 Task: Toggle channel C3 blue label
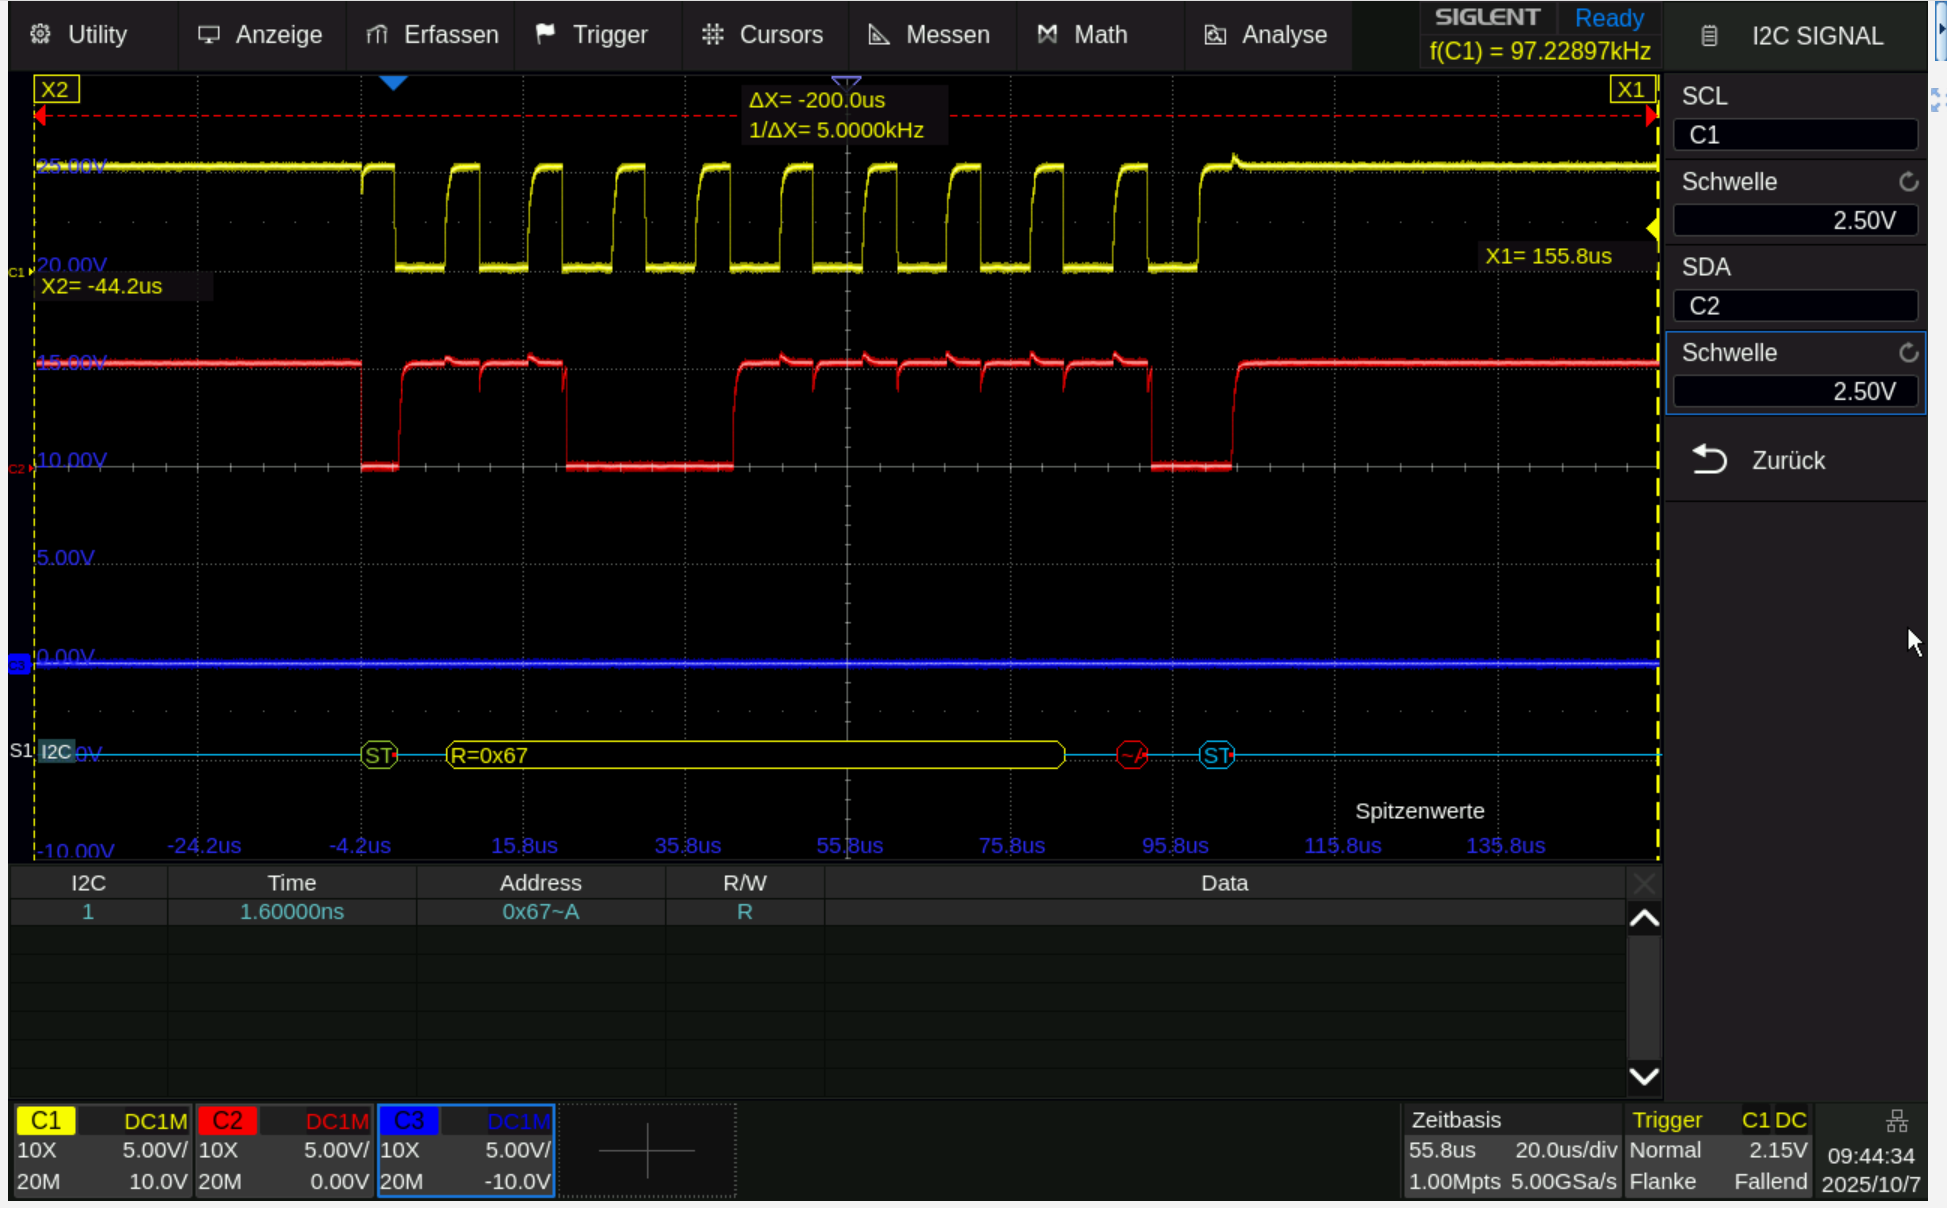tap(409, 1121)
